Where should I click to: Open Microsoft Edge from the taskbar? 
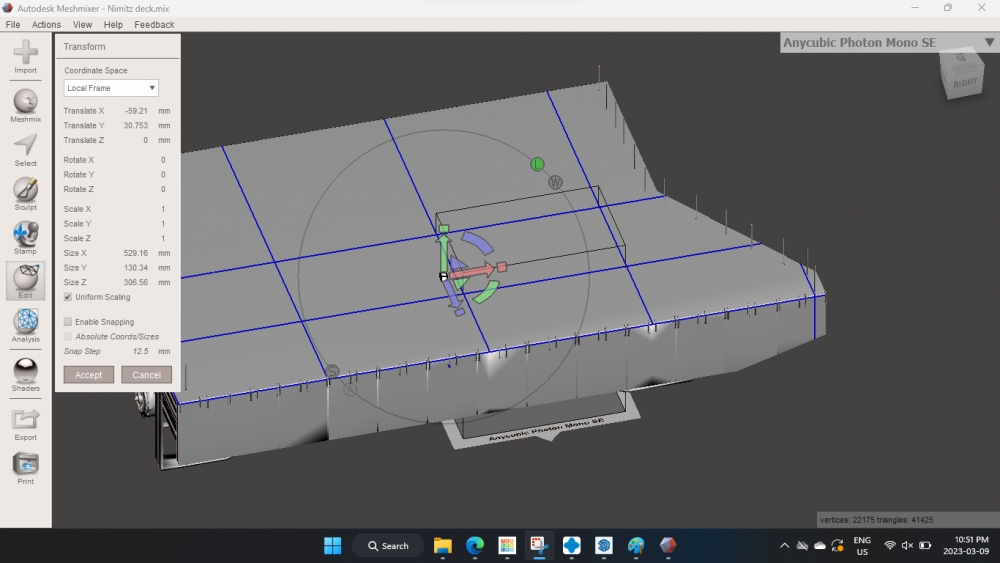(475, 546)
